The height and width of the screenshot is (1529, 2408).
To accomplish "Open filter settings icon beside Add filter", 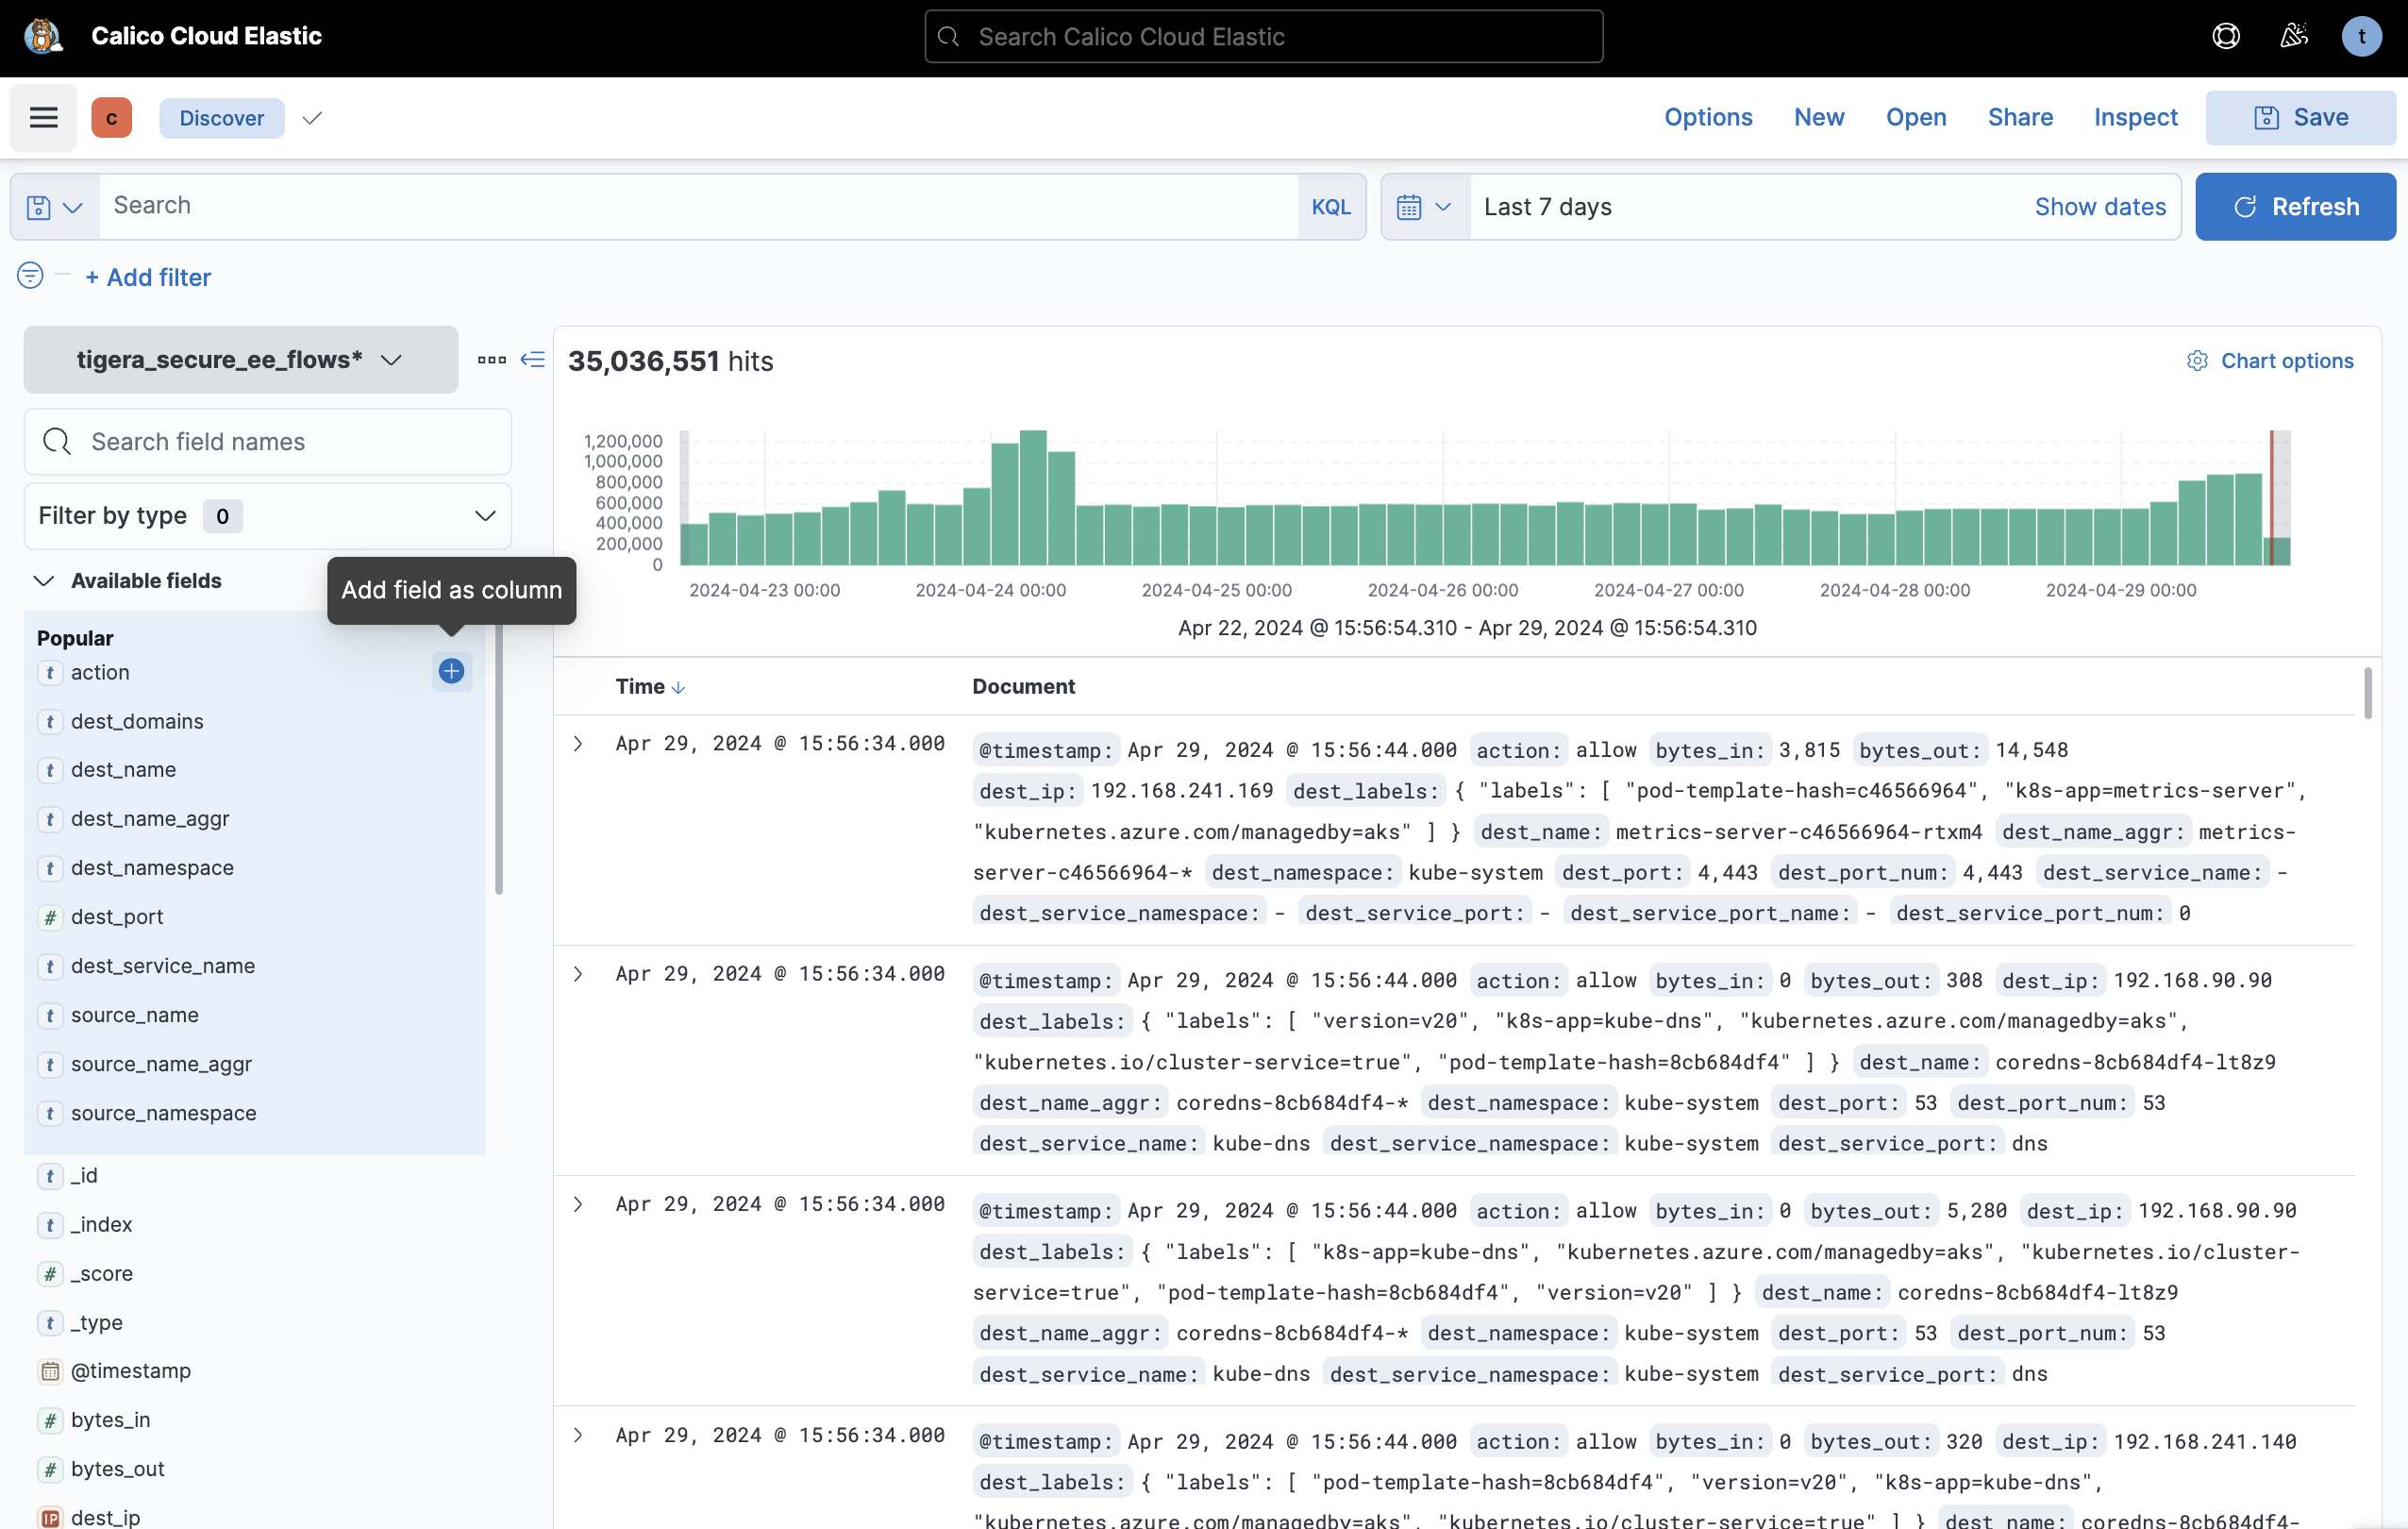I will point(29,276).
